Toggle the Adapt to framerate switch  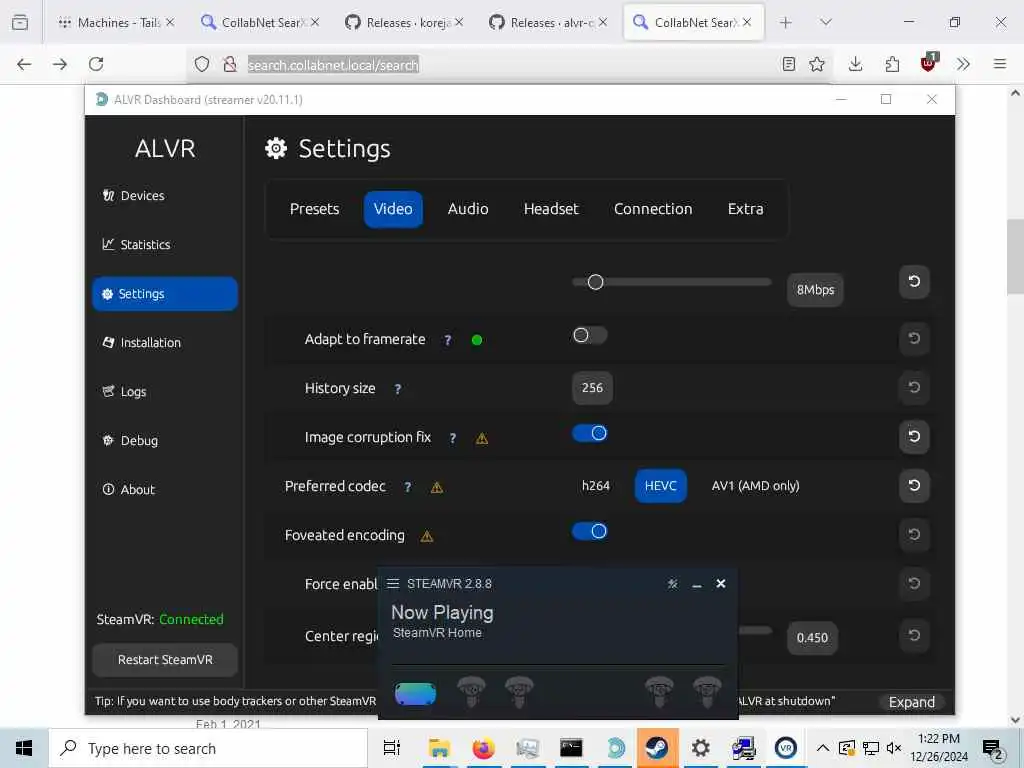point(590,335)
